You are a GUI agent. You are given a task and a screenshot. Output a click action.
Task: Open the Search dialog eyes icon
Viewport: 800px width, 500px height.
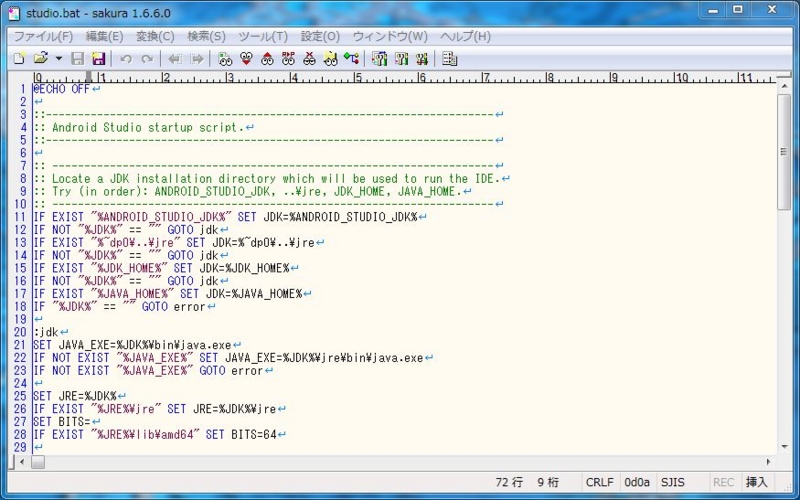pyautogui.click(x=225, y=59)
